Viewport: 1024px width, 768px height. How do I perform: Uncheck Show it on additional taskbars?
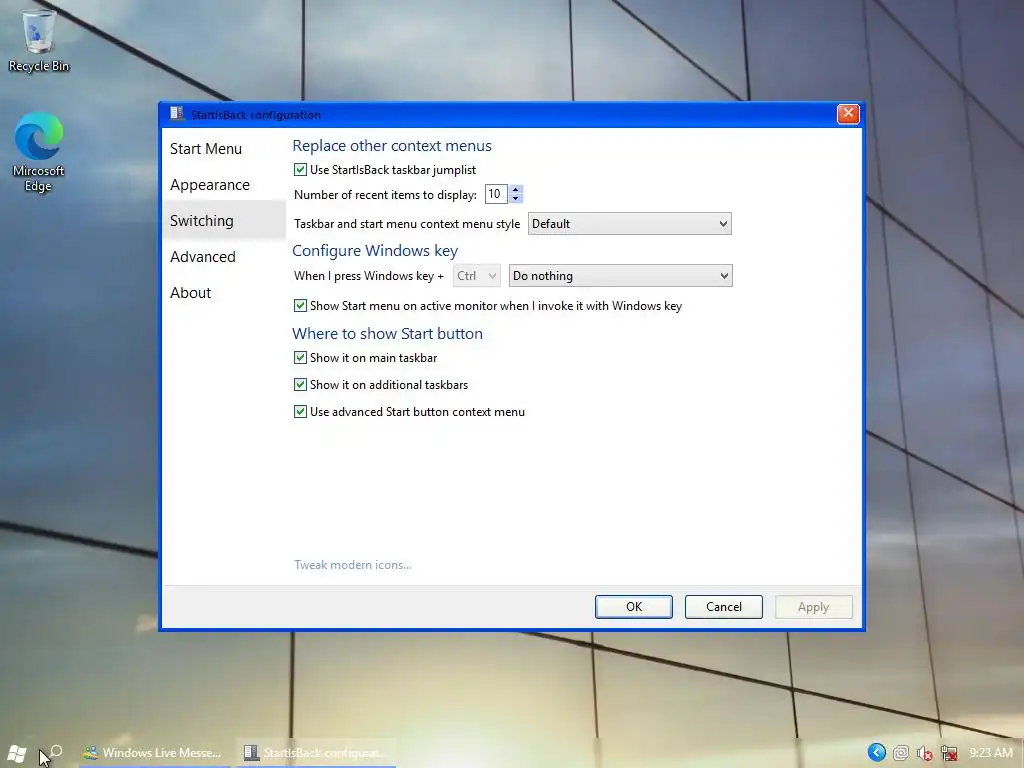coord(300,385)
